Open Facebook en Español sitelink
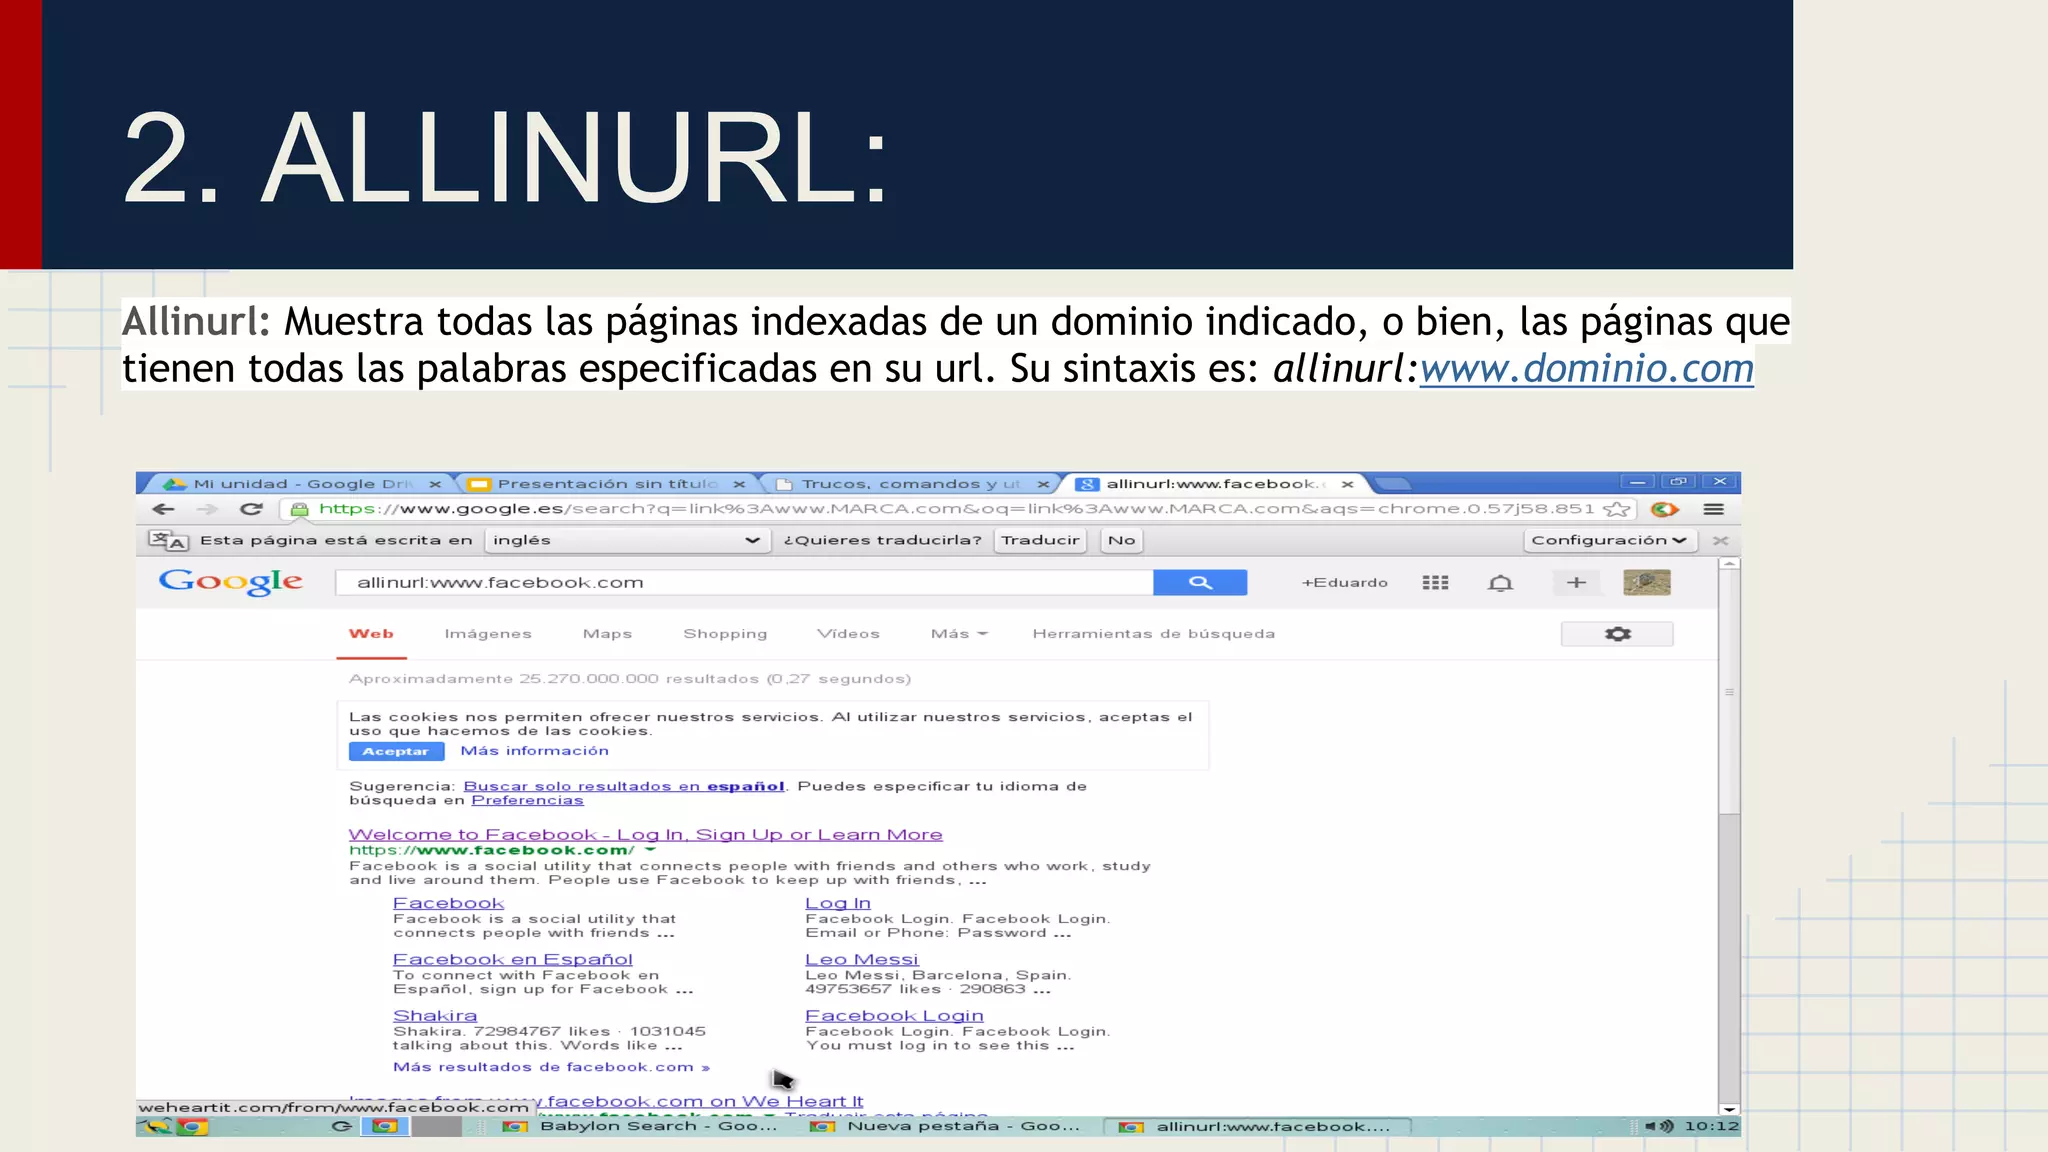 [512, 959]
